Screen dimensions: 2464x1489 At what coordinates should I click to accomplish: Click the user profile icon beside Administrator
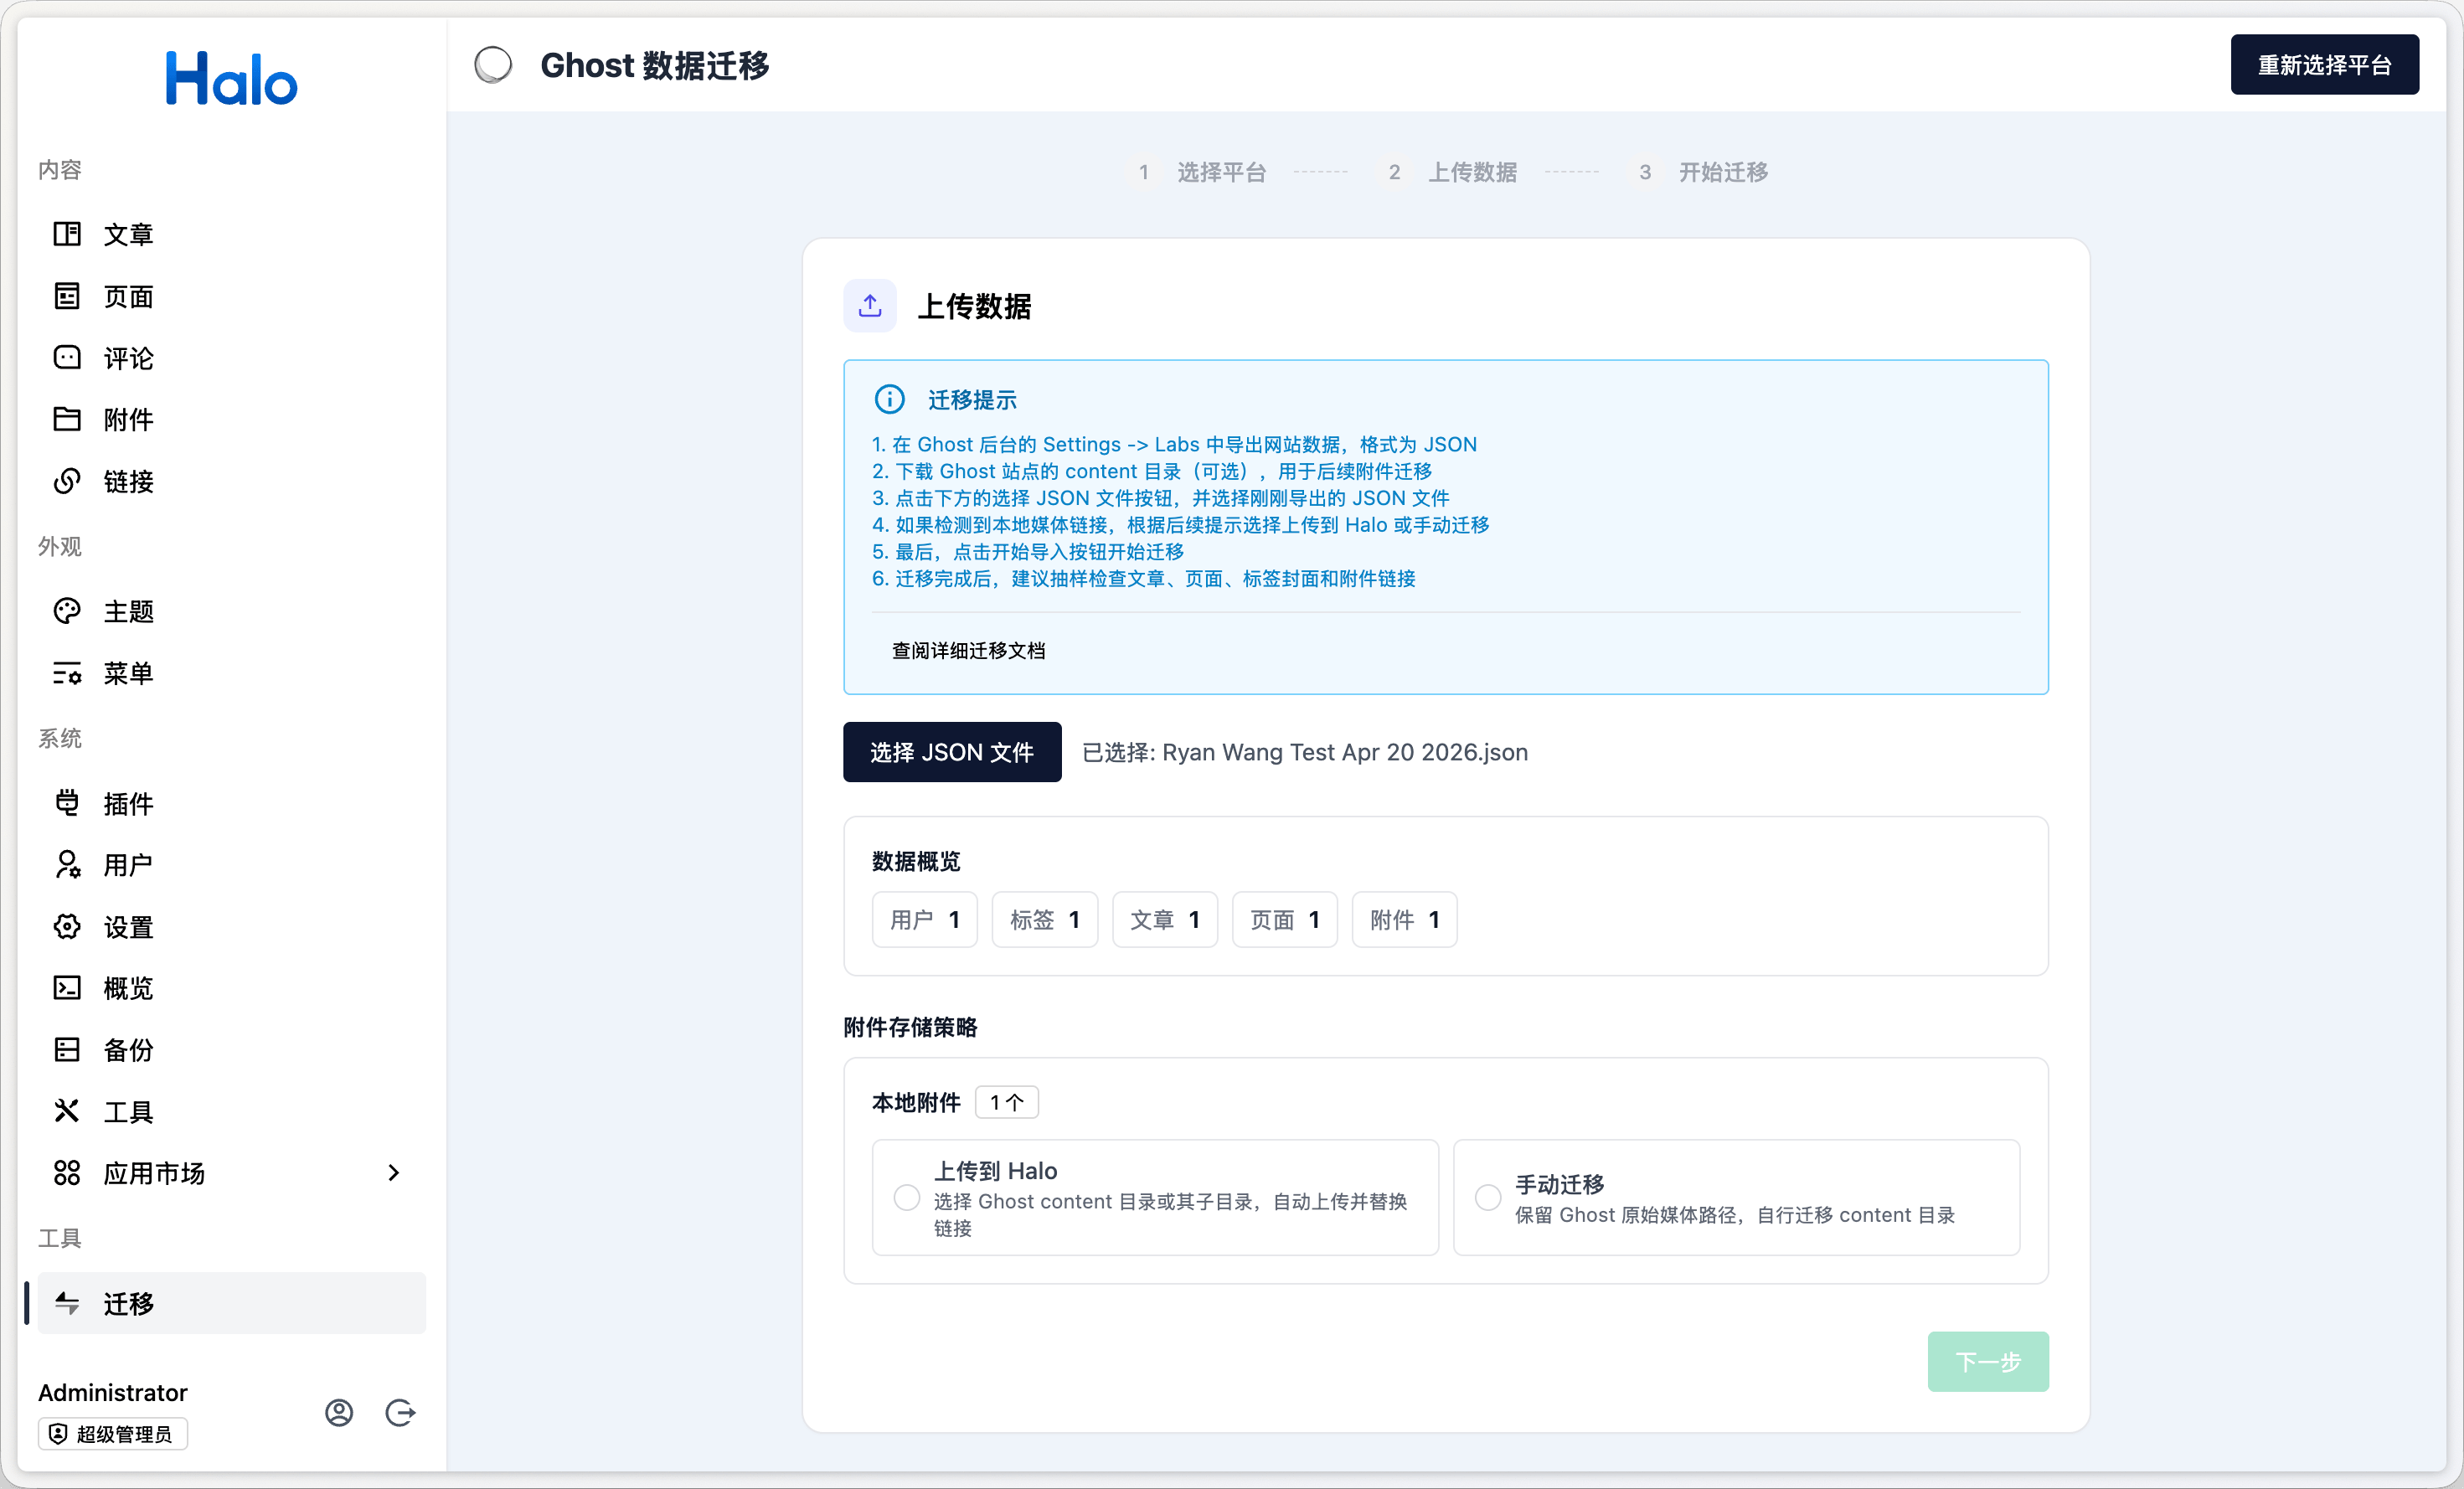coord(339,1412)
